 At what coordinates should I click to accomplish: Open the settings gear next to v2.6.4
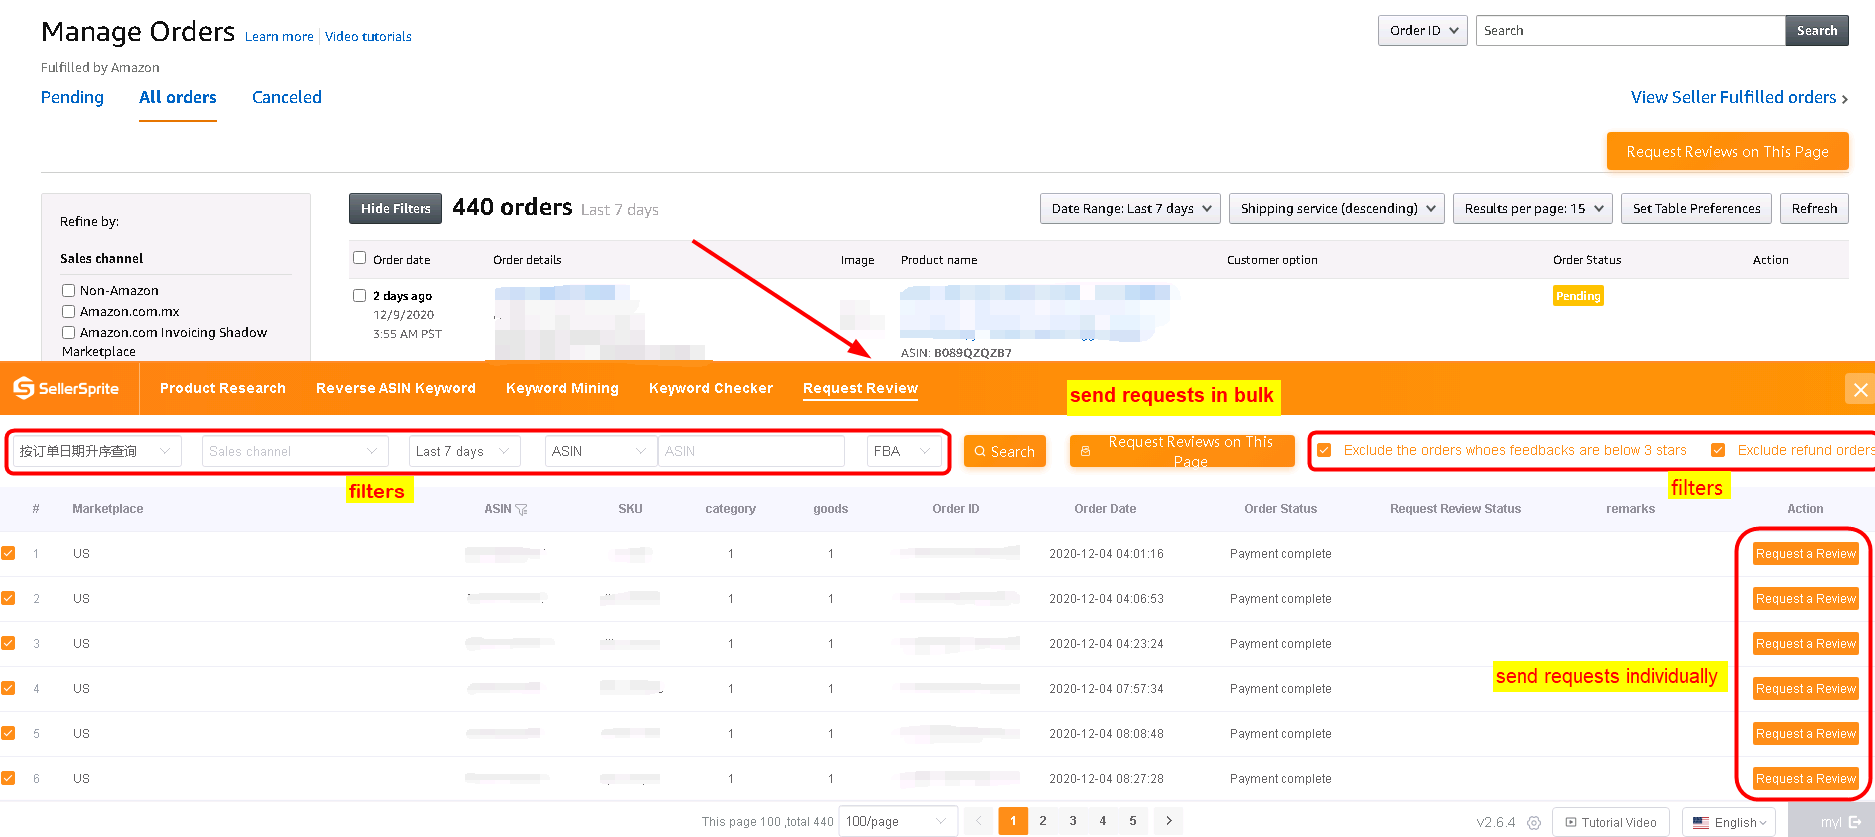(x=1534, y=822)
